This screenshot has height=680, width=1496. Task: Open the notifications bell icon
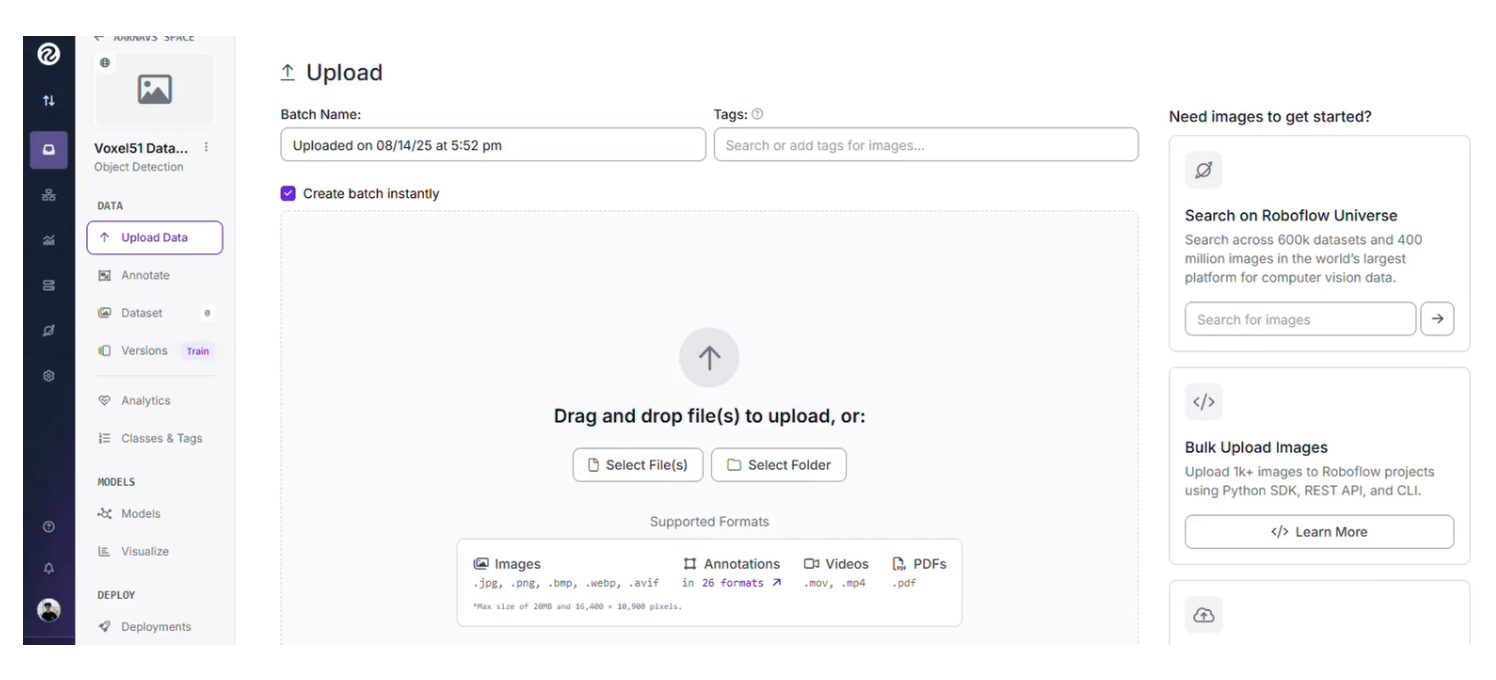click(x=48, y=568)
